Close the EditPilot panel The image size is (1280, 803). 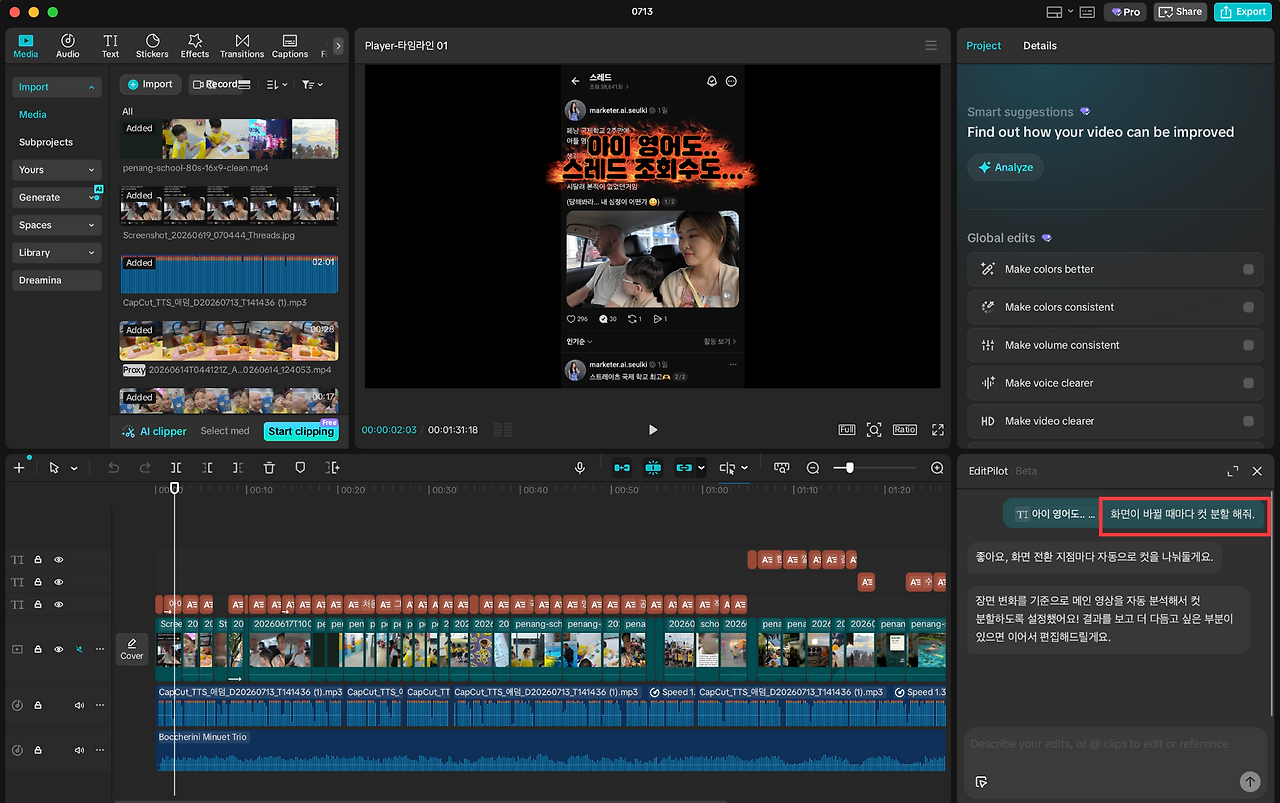pyautogui.click(x=1257, y=471)
